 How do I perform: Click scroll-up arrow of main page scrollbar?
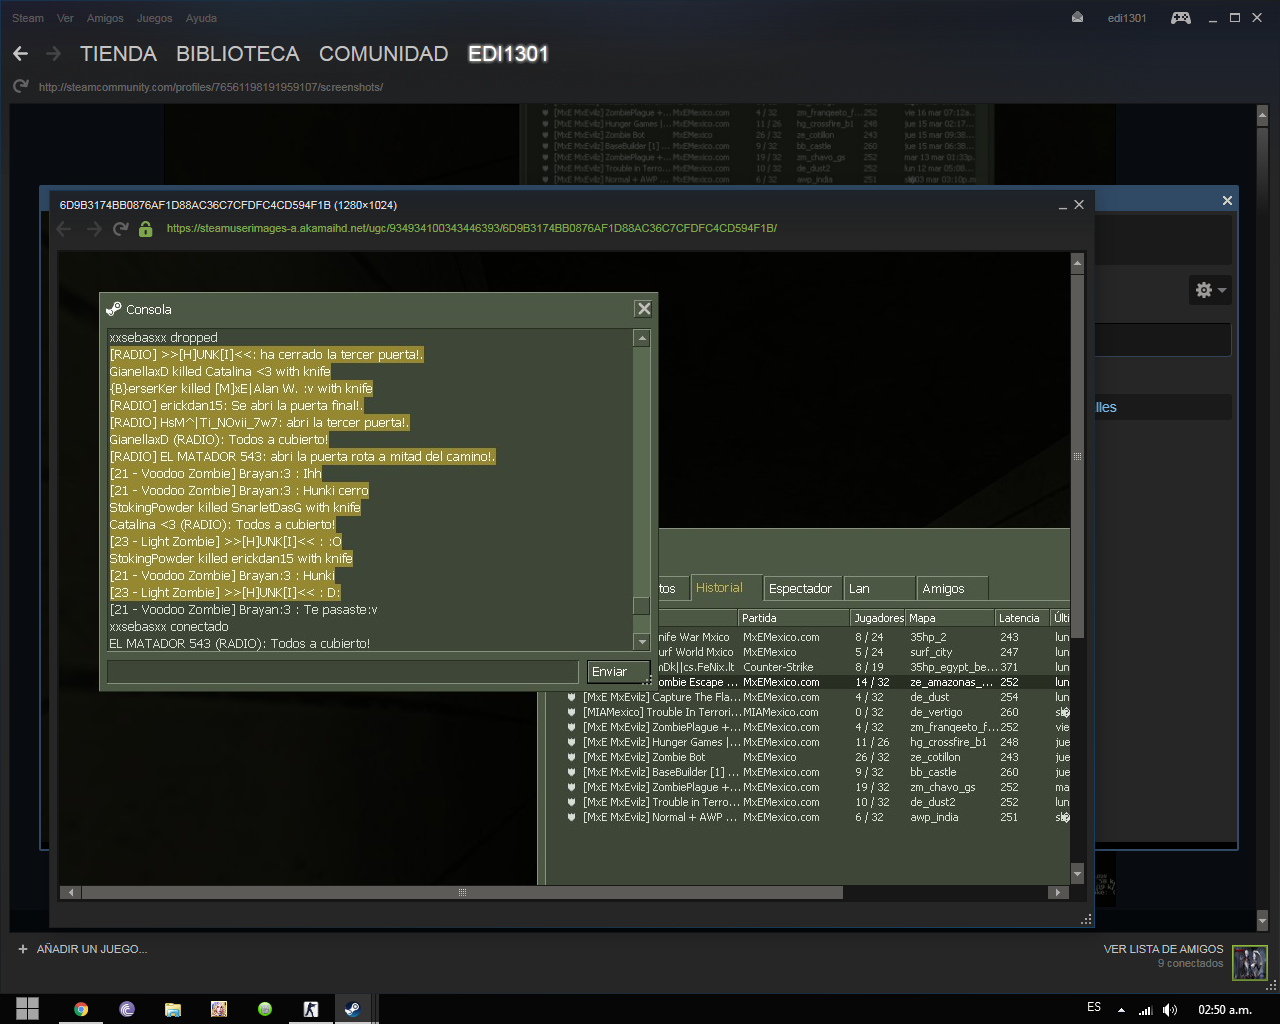coord(1262,115)
